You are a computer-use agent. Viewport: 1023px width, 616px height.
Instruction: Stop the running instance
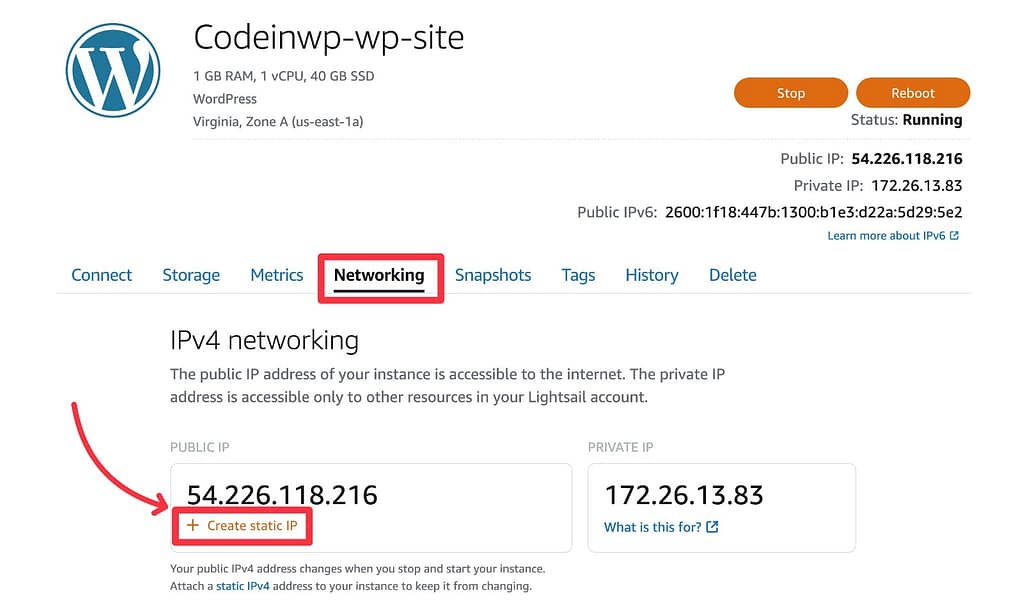coord(790,92)
